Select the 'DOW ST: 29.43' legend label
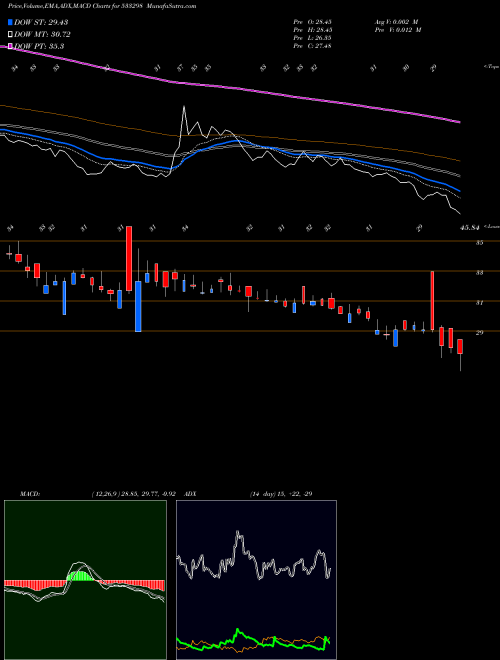 coord(41,22)
